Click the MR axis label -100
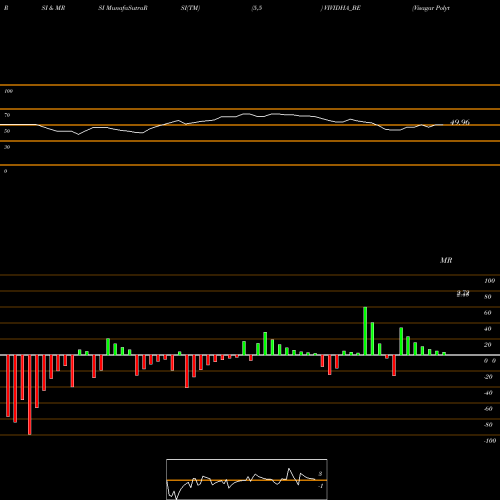Screen dimensions: 500x500 tap(490, 441)
